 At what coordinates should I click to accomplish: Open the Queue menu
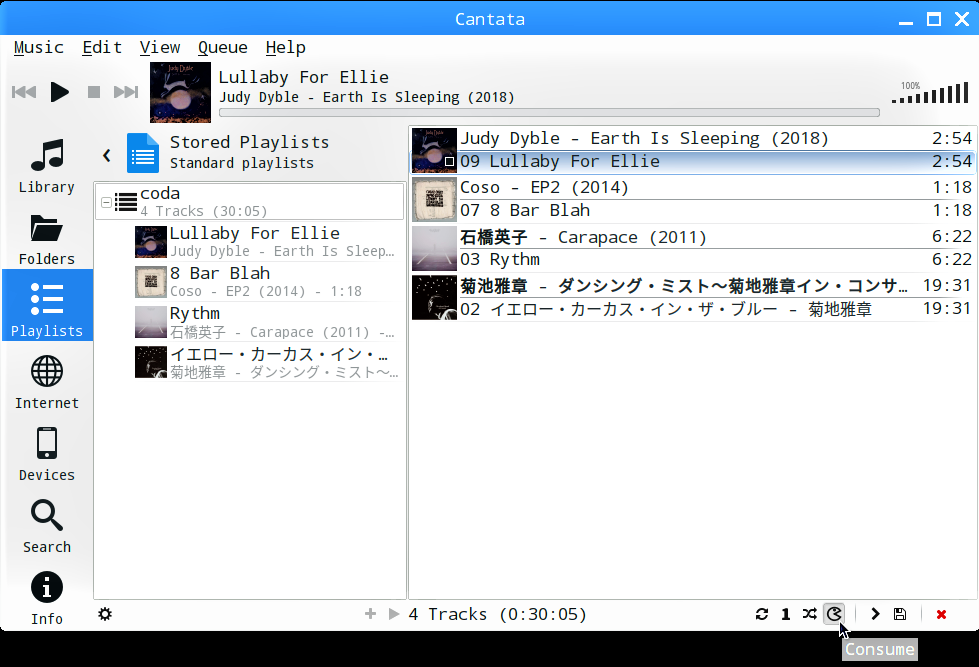[x=223, y=47]
